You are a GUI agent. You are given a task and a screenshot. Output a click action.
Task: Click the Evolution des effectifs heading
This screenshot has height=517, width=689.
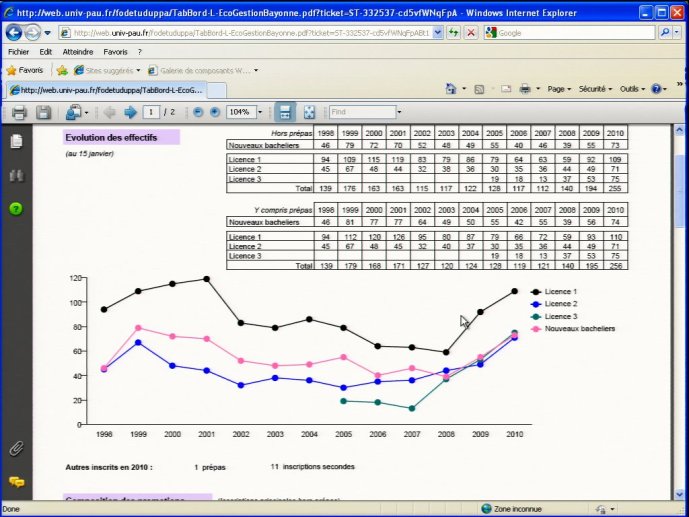(111, 137)
